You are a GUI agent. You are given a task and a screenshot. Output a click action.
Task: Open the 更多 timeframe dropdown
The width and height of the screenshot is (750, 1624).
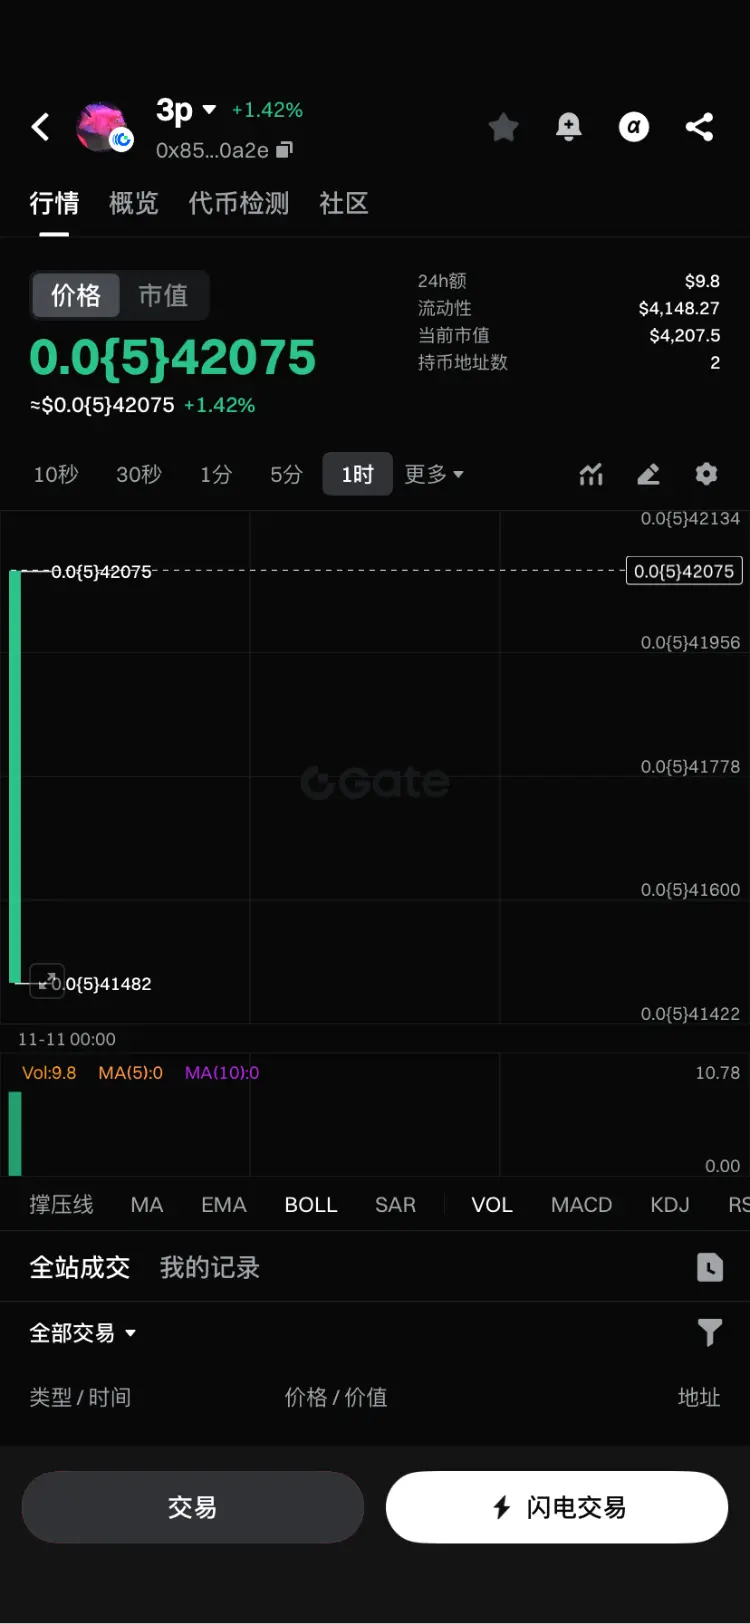pyautogui.click(x=434, y=474)
